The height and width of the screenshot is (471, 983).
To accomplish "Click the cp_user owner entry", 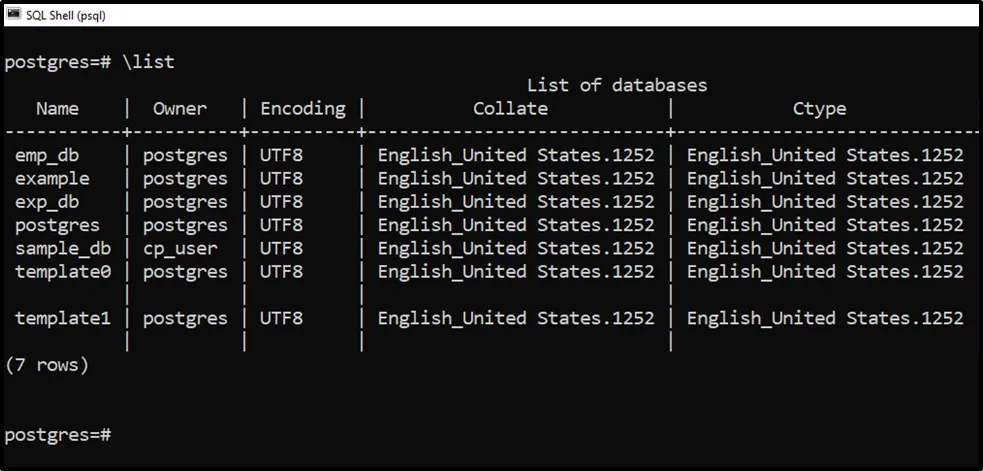I will click(180, 248).
